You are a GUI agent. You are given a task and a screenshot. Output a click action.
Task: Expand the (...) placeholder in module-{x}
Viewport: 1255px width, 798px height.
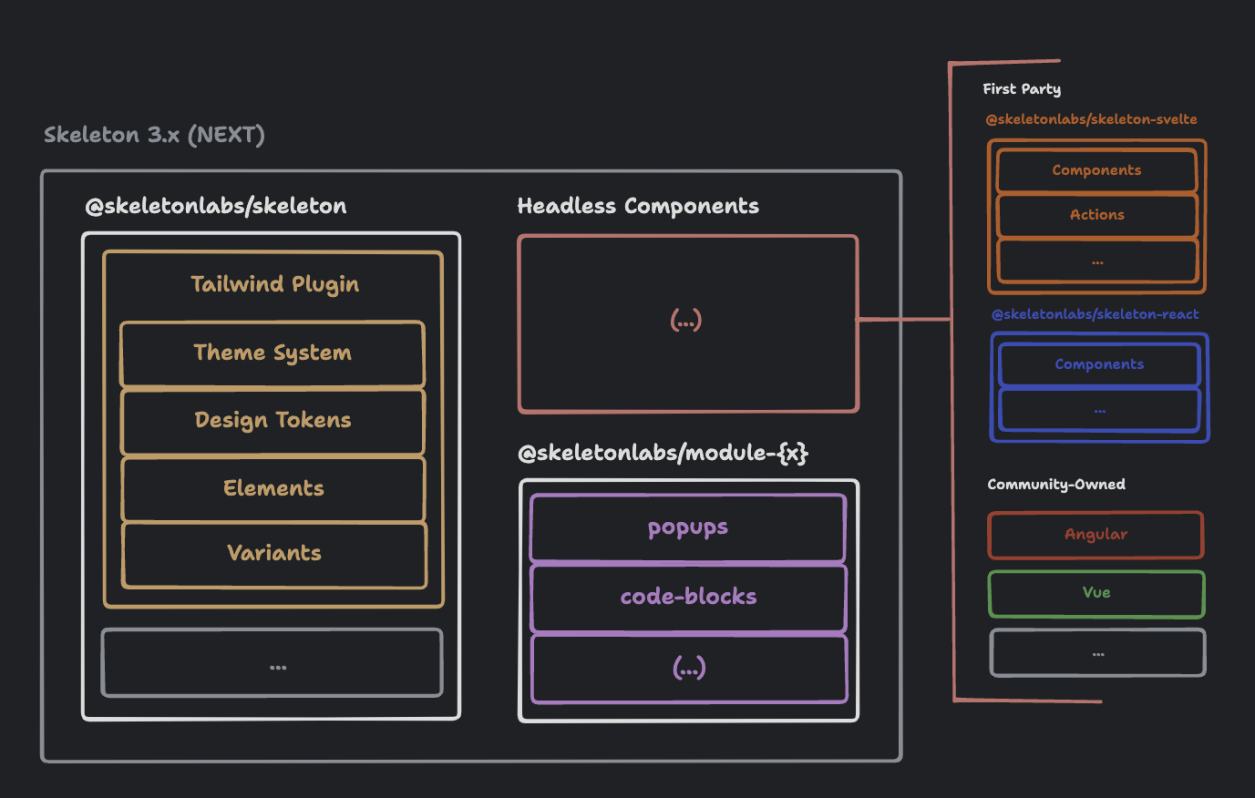[687, 667]
